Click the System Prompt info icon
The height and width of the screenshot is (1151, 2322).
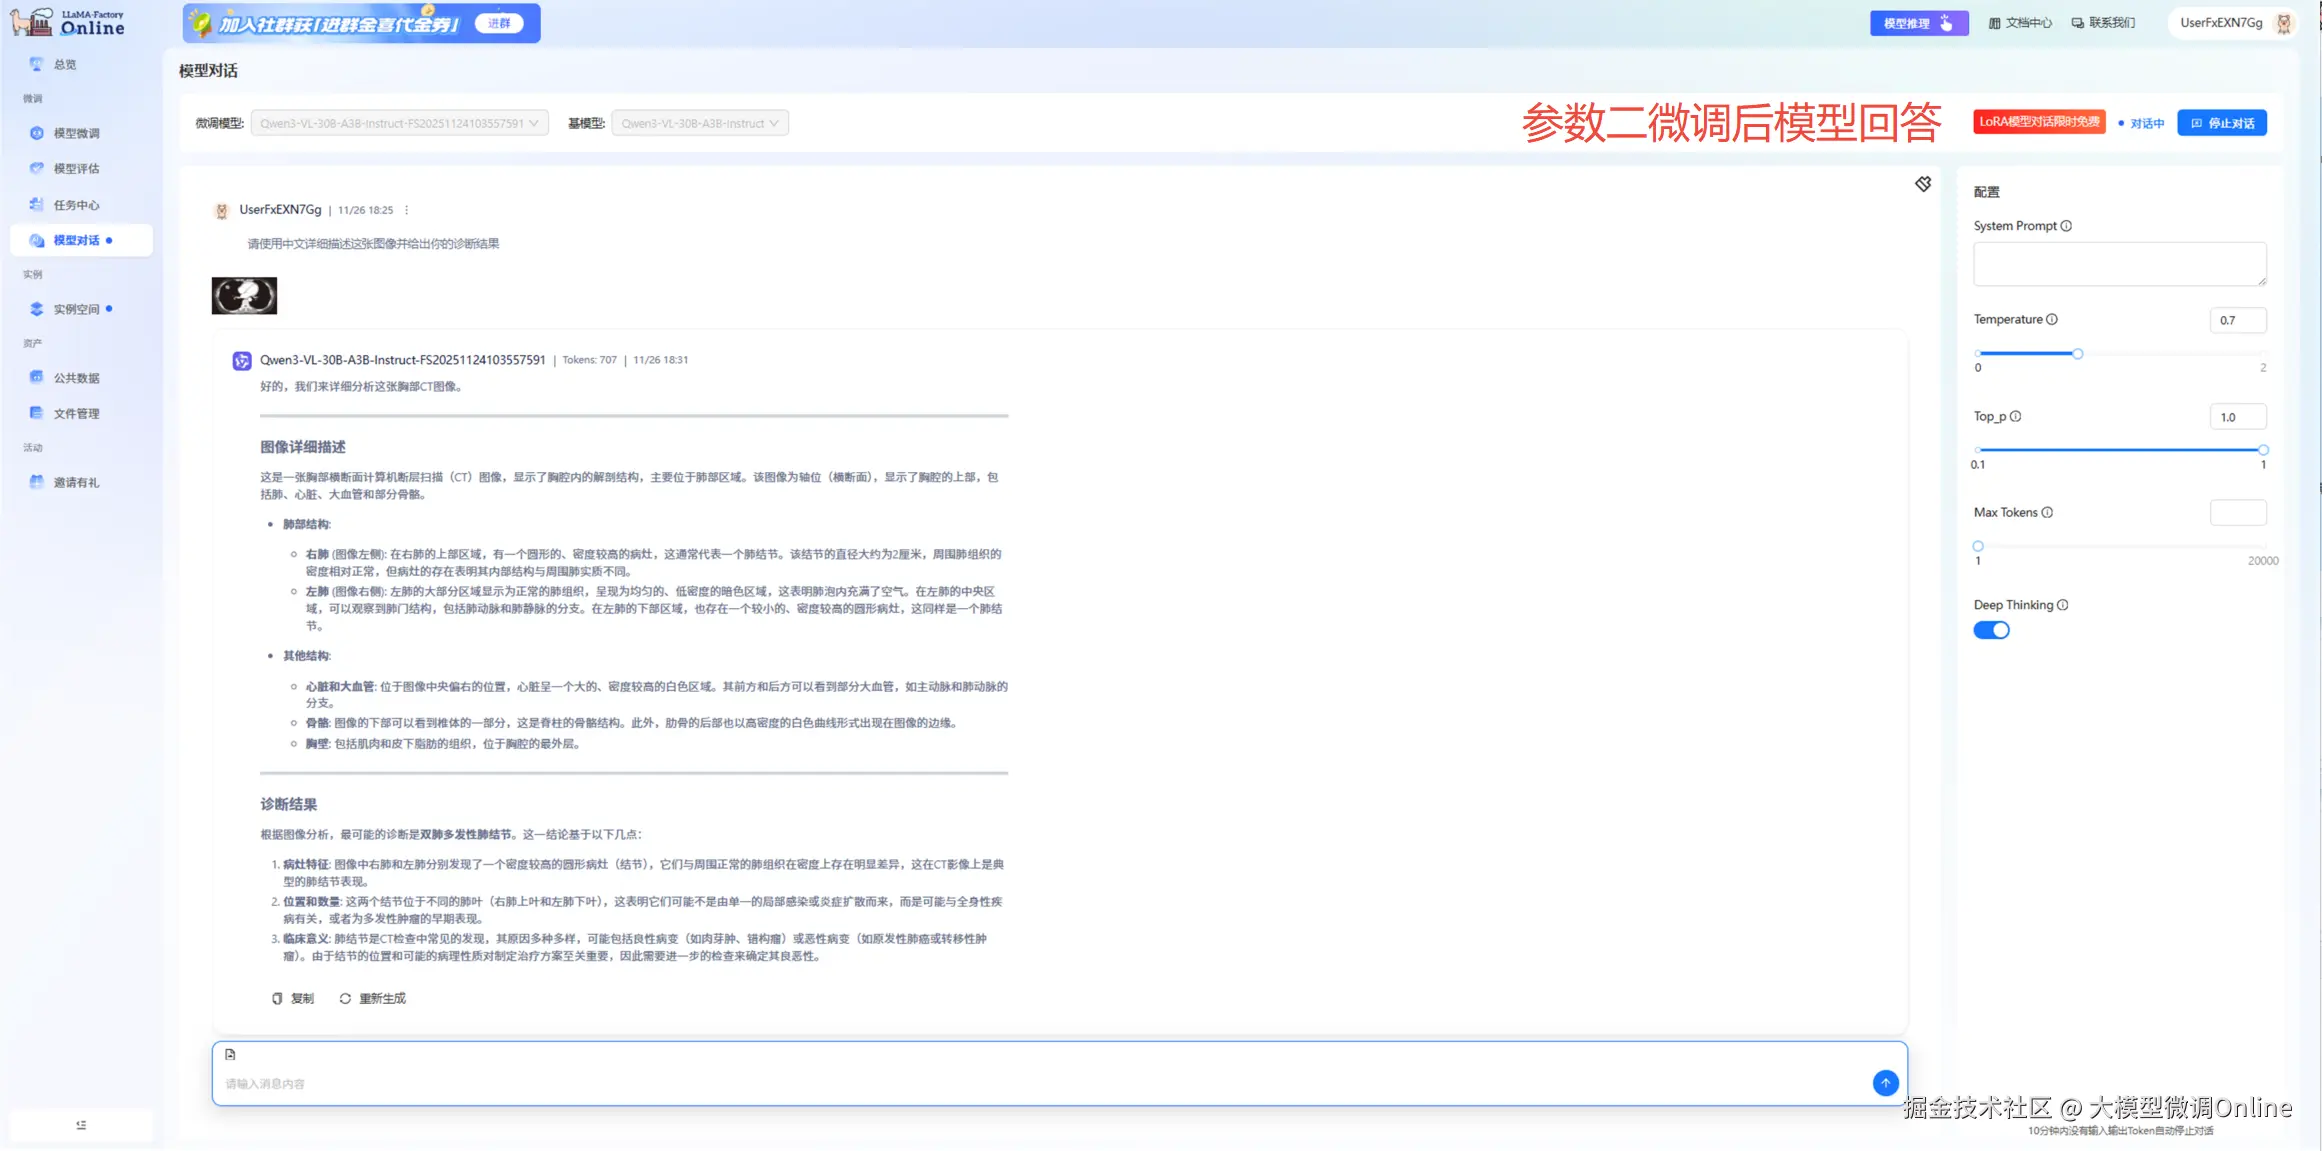point(2066,226)
